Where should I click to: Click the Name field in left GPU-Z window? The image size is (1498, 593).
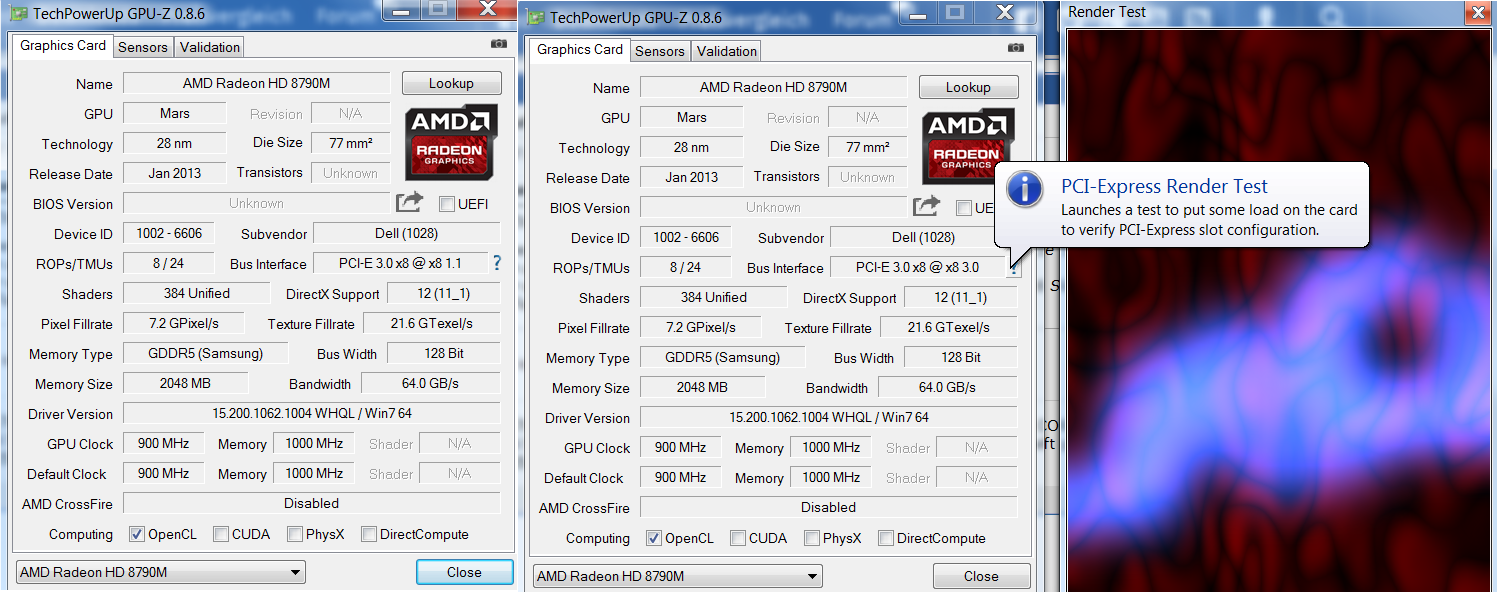coord(256,83)
